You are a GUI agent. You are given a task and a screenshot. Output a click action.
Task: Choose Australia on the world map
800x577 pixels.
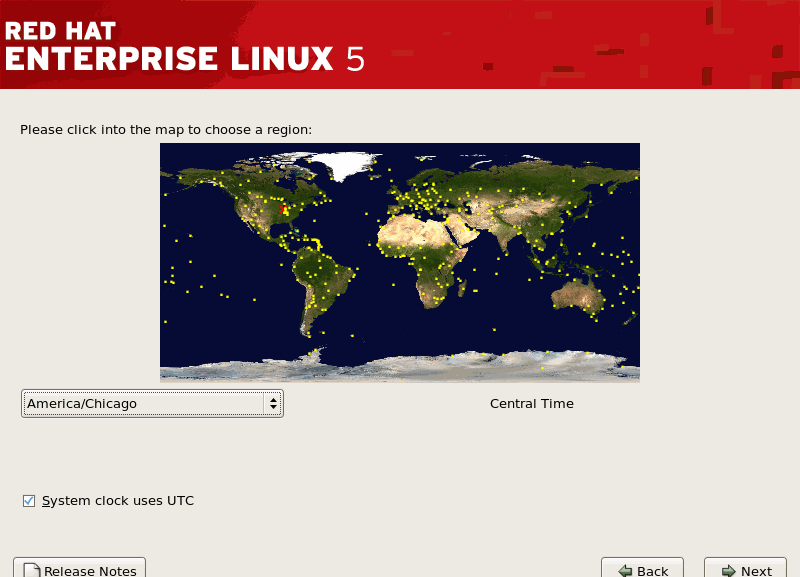coord(580,295)
